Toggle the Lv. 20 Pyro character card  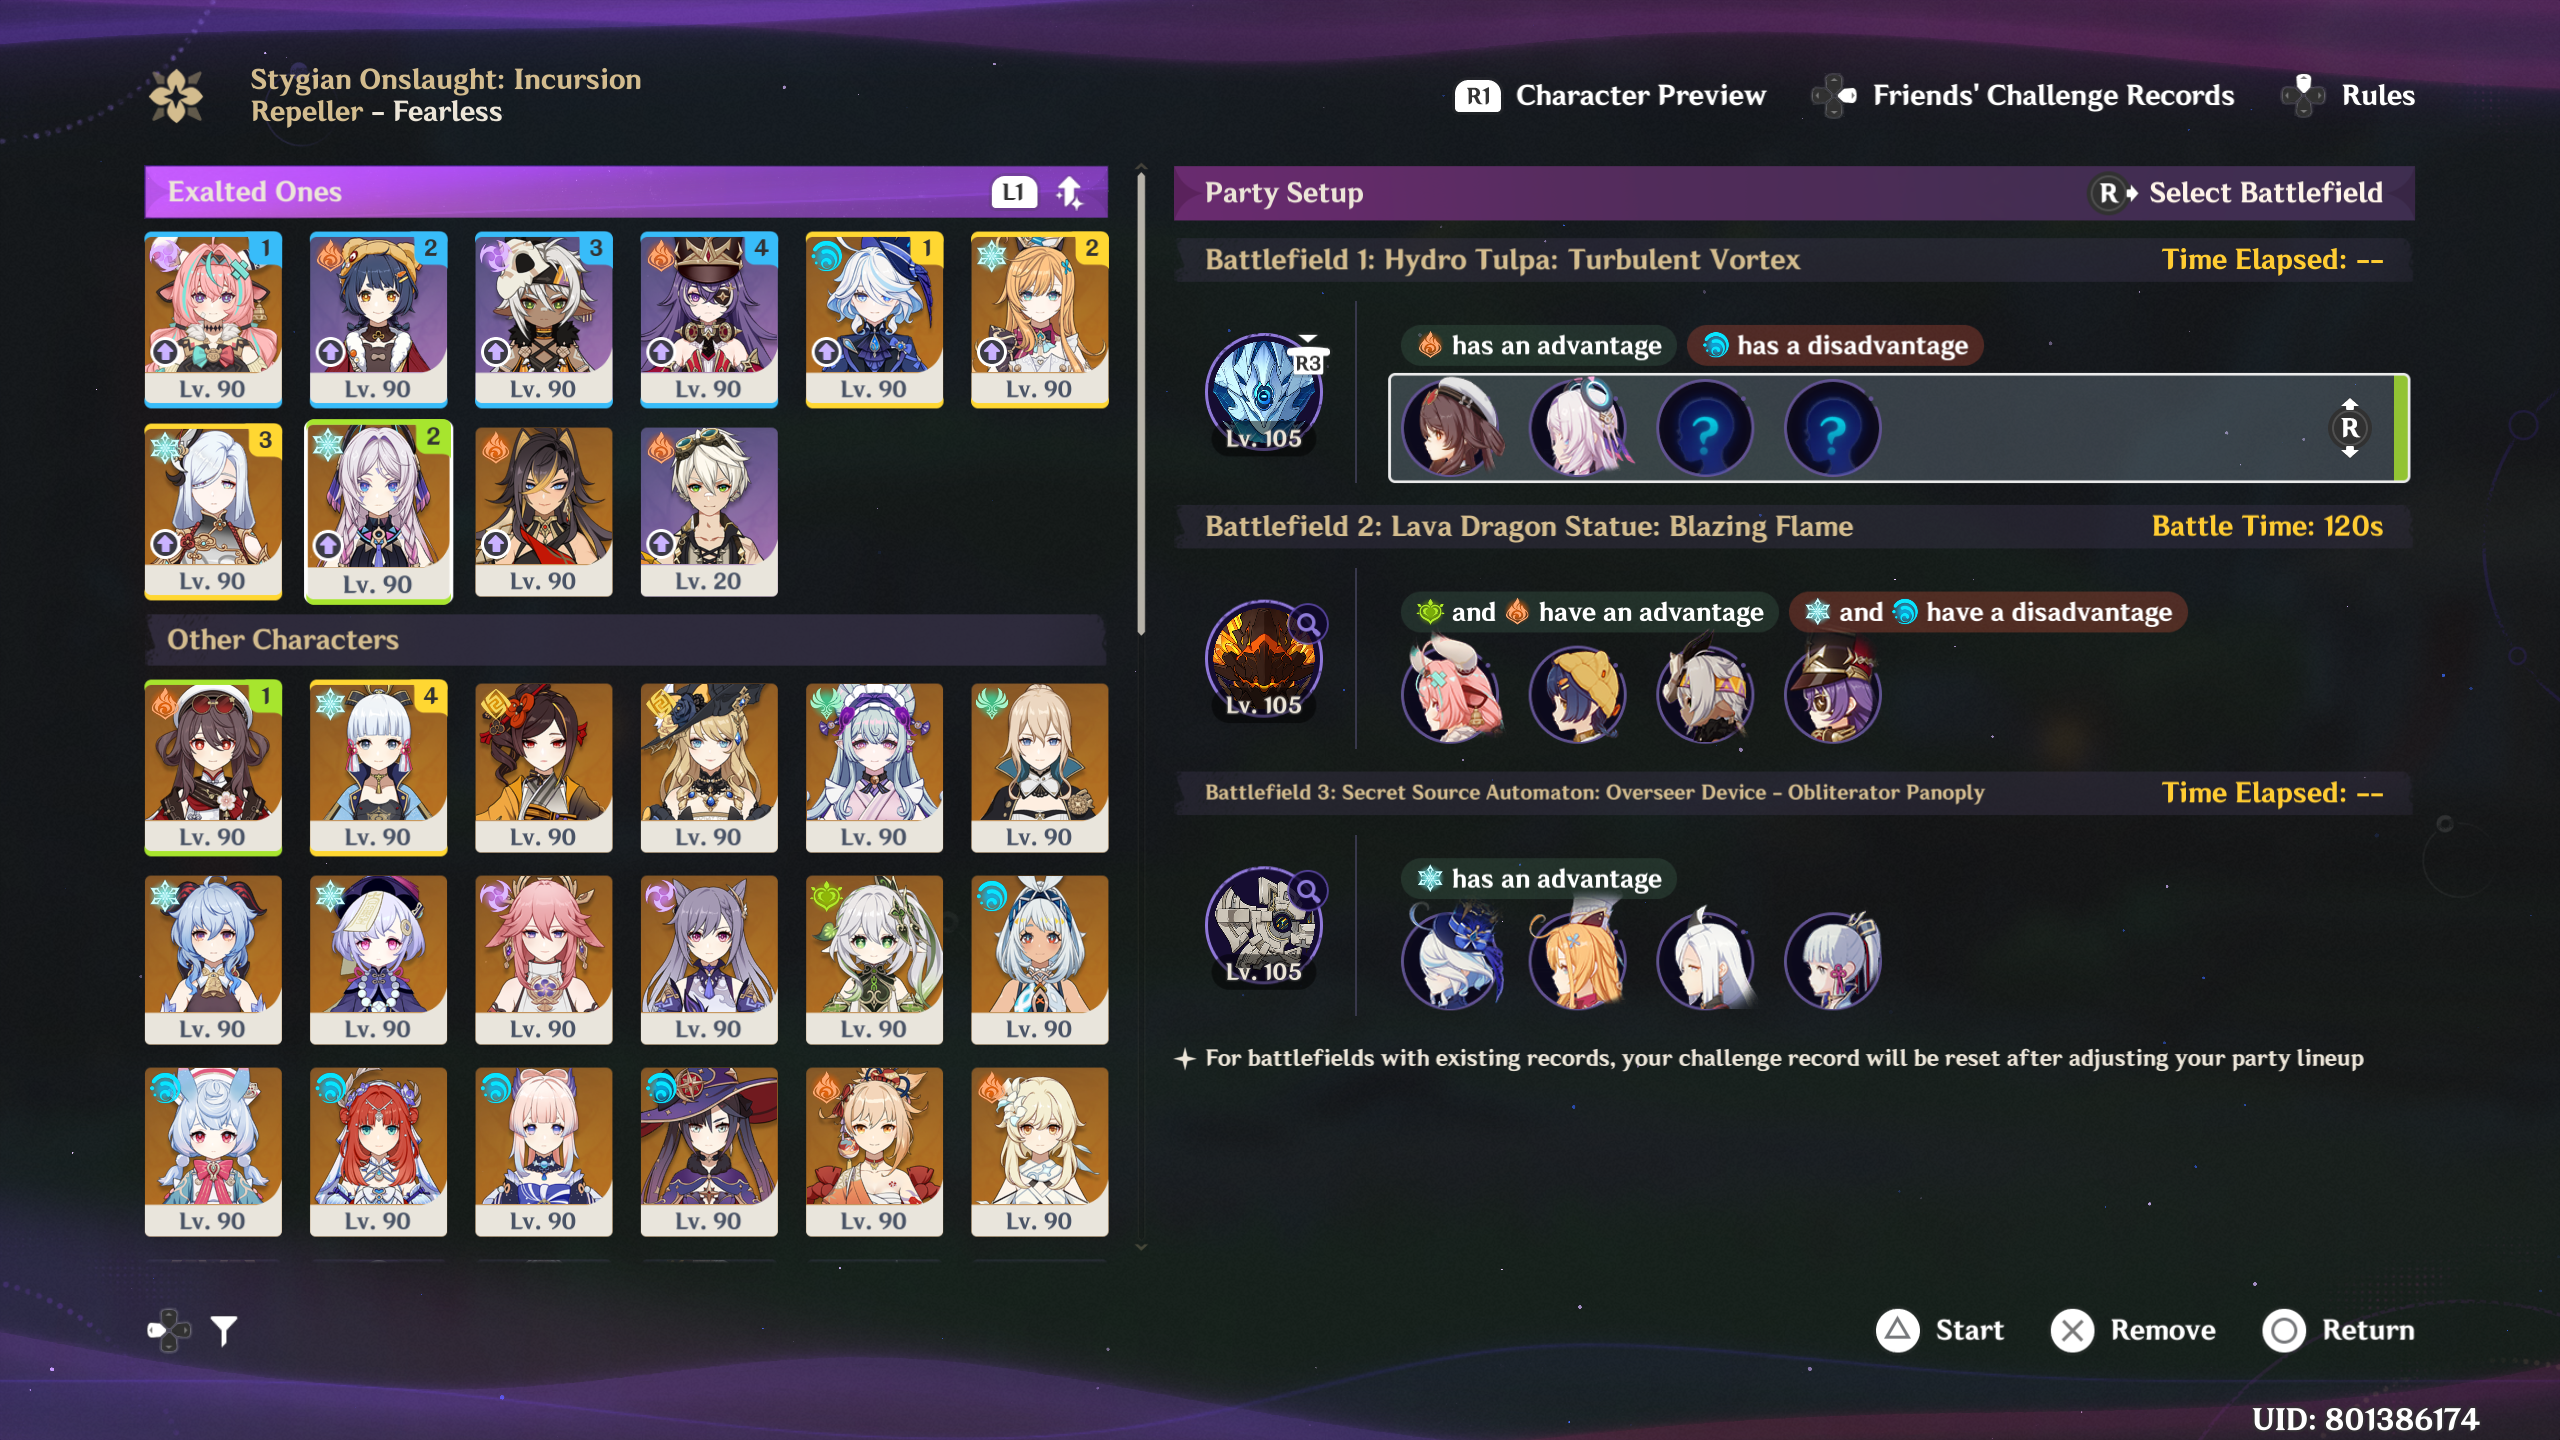click(x=709, y=512)
